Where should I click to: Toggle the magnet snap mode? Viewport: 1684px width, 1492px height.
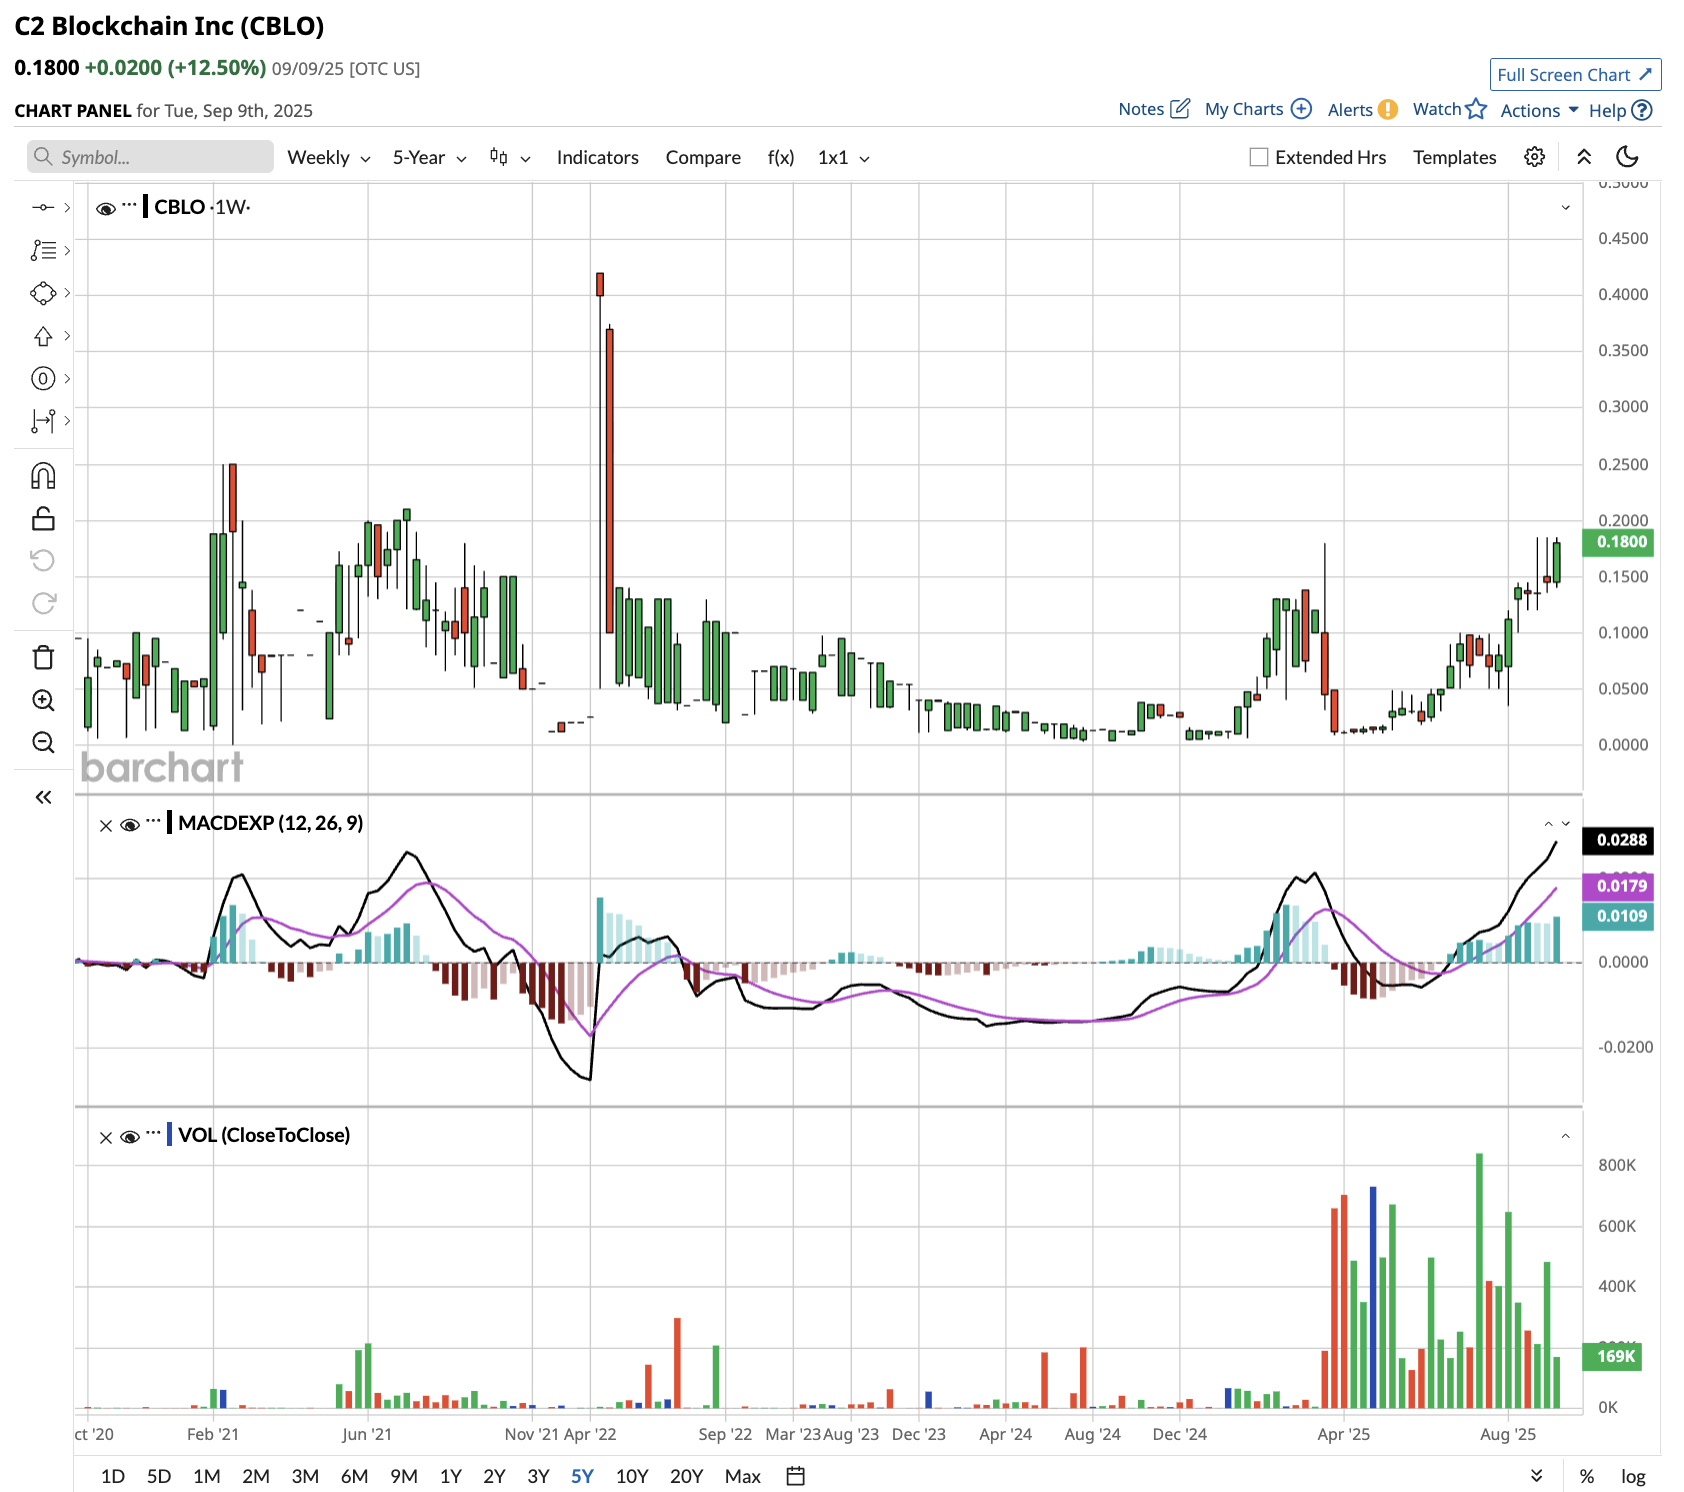[x=43, y=476]
